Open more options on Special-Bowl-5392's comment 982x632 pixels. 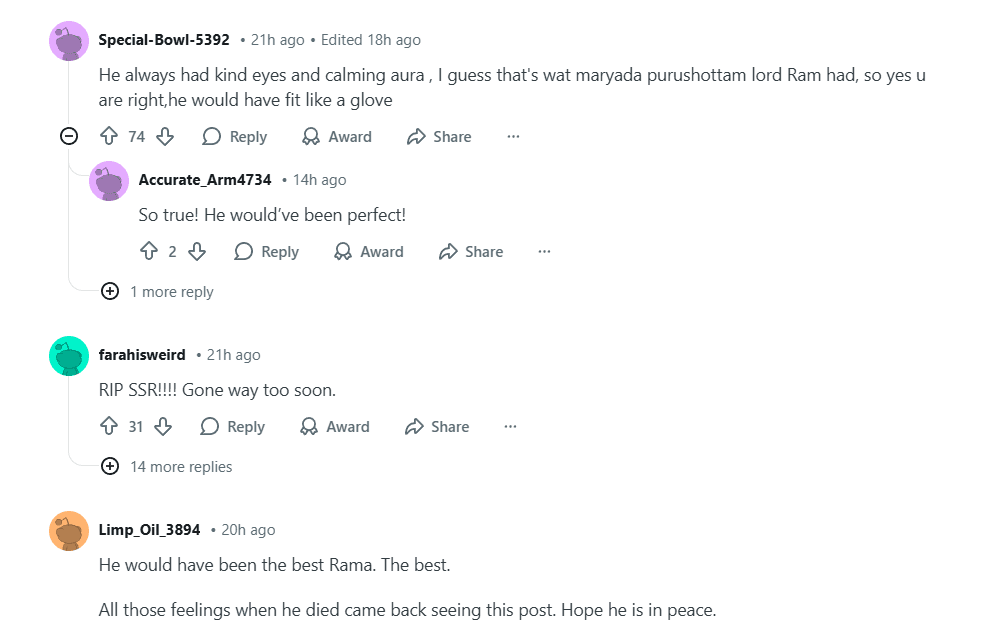pos(513,137)
